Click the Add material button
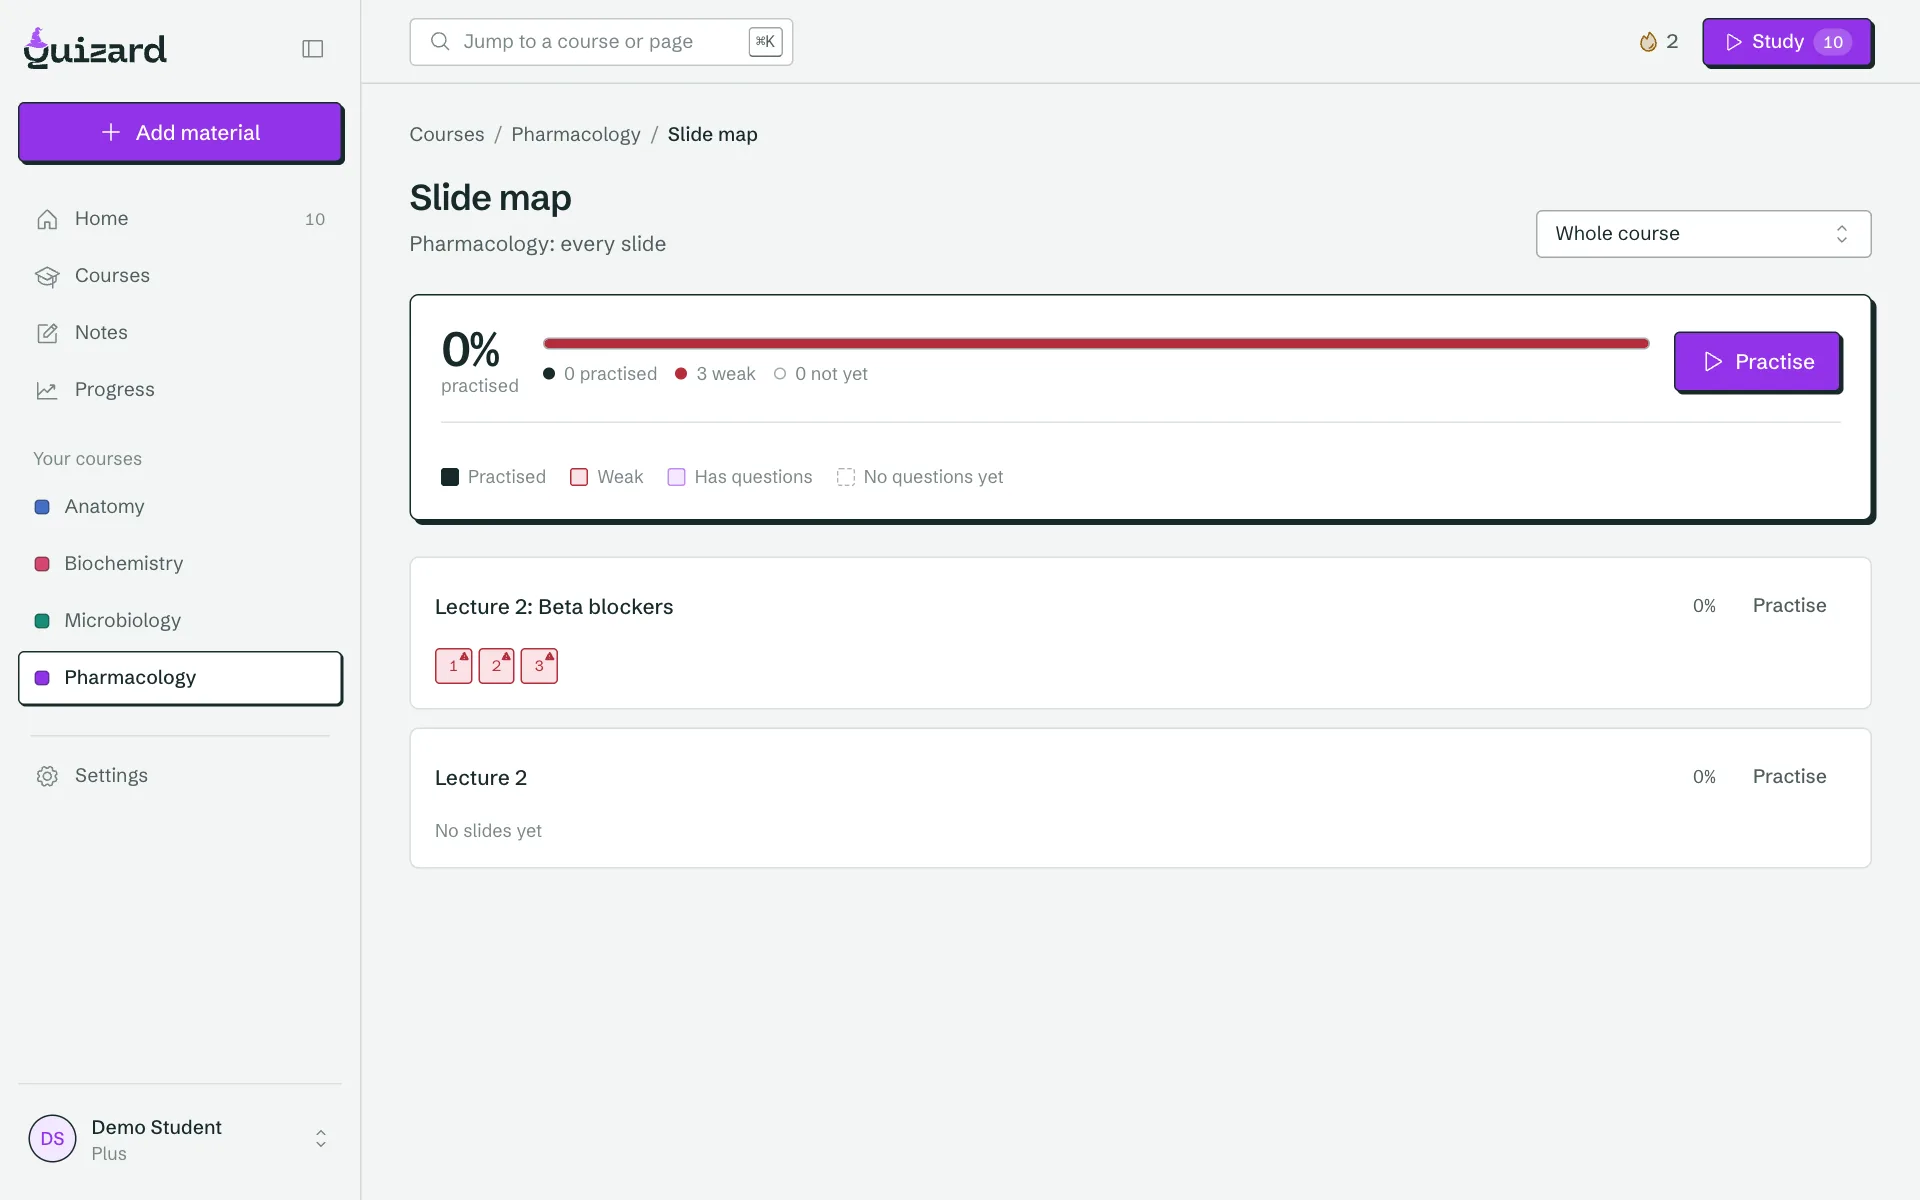1920x1200 pixels. tap(180, 132)
